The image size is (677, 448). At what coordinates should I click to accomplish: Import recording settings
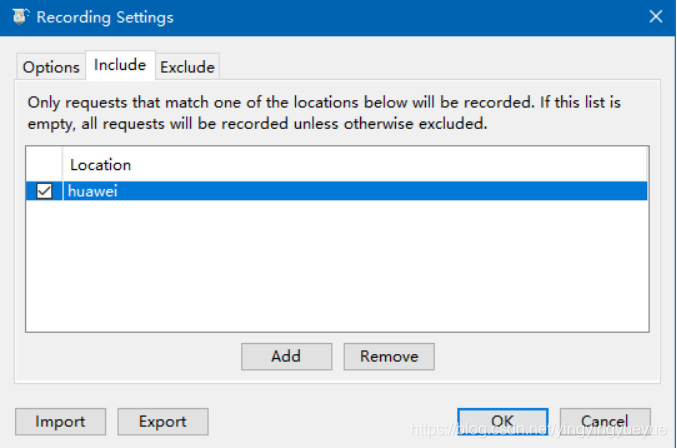60,422
